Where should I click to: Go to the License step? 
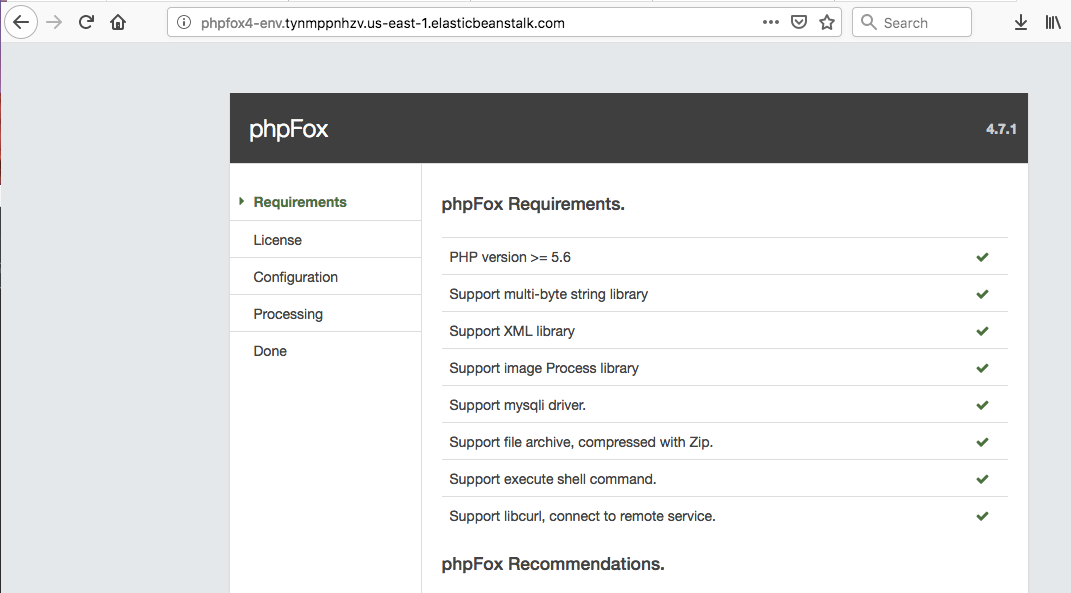tap(277, 240)
